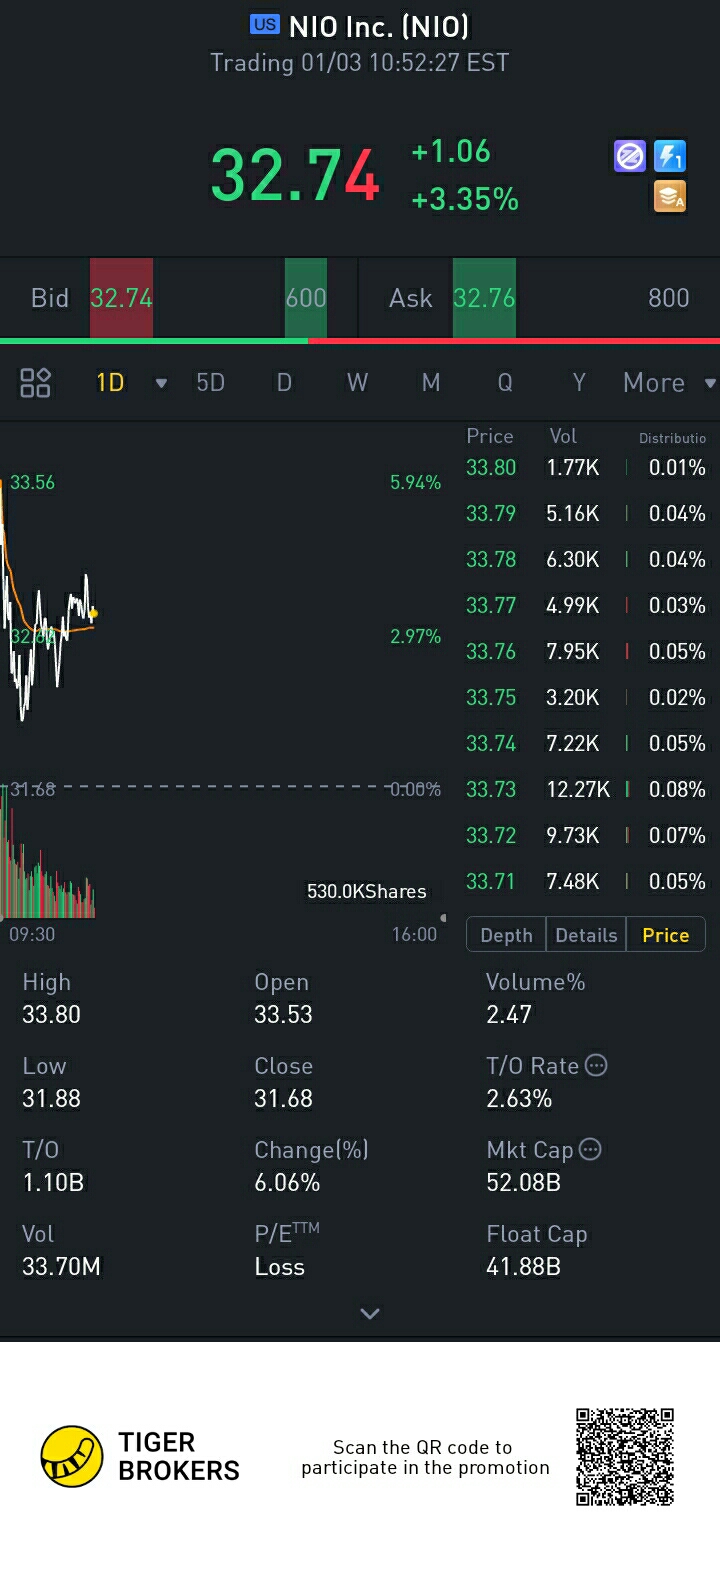Select the M monthly chart timeframe

431,382
